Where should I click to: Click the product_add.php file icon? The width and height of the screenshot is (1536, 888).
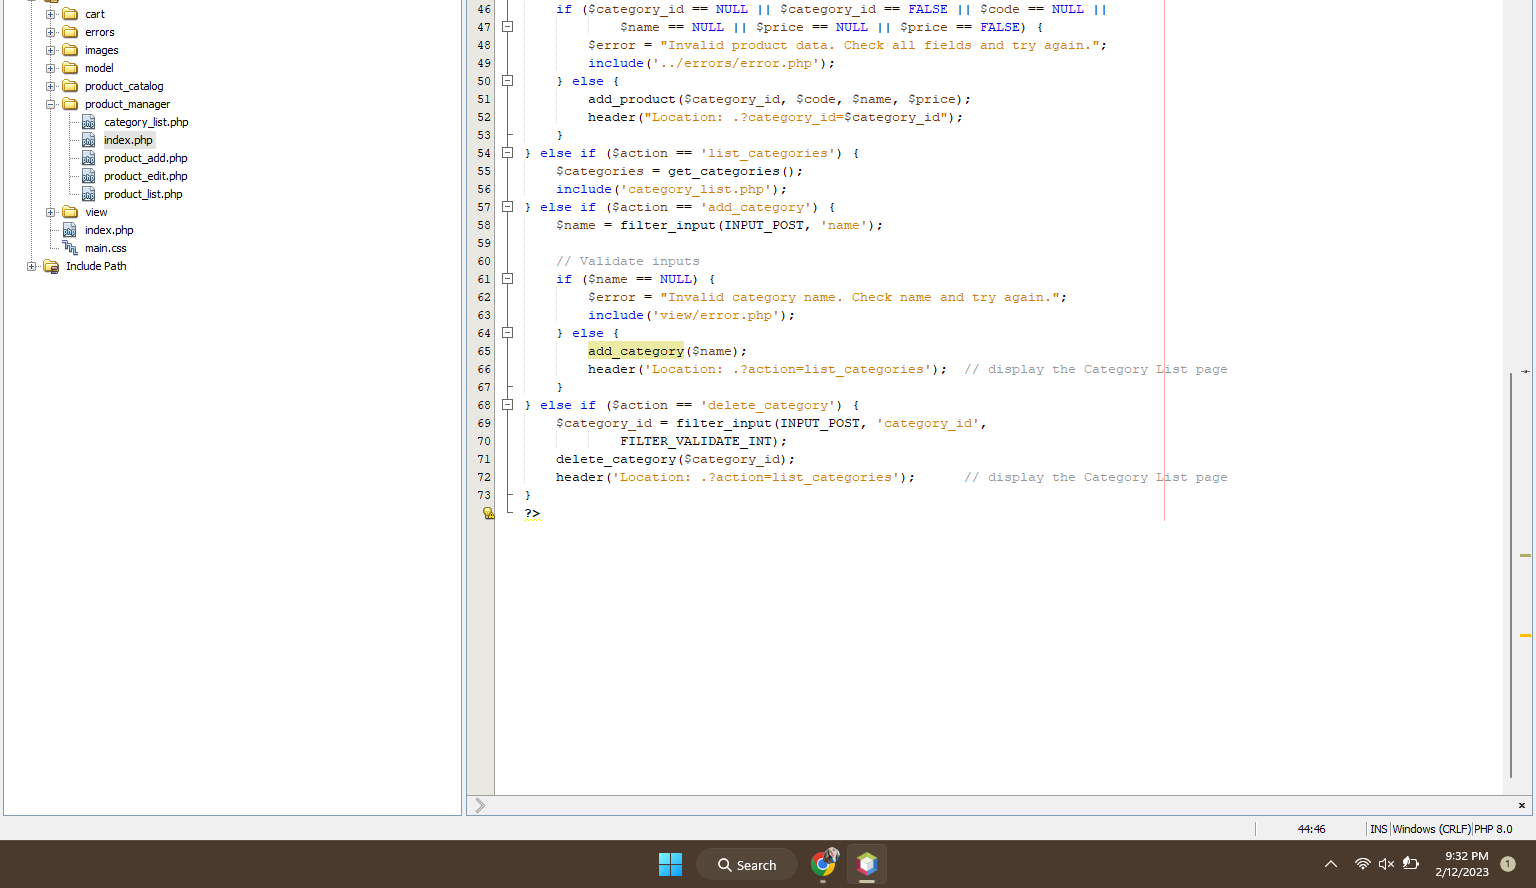pos(88,158)
